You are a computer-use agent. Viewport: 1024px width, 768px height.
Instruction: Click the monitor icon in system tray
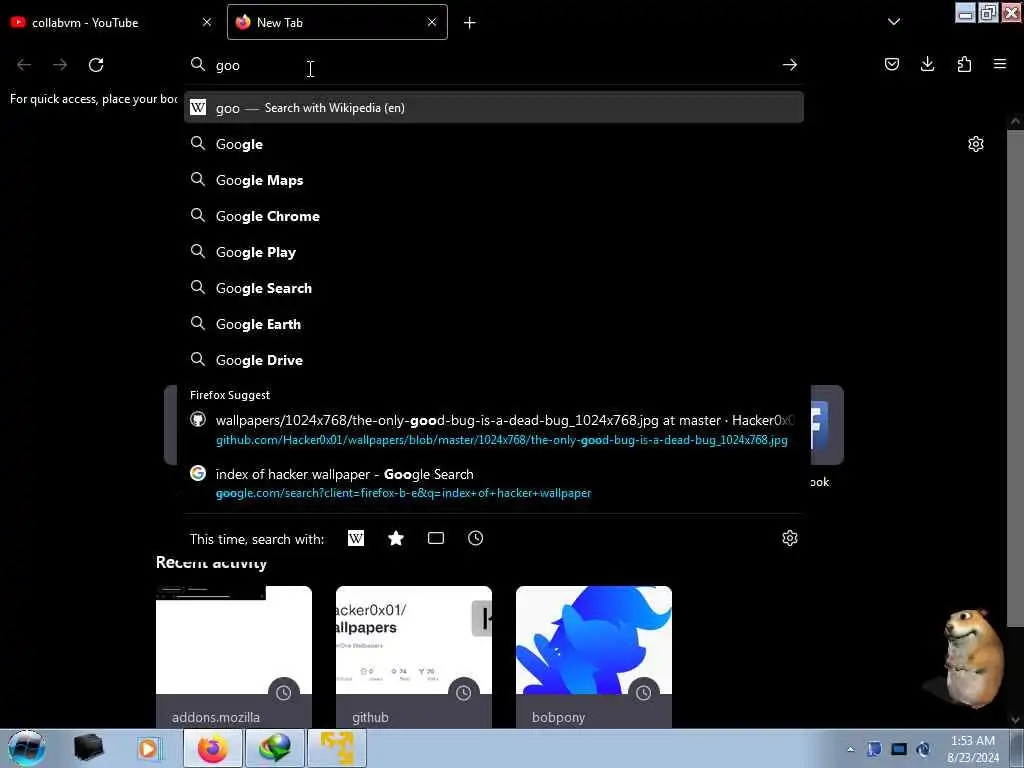click(x=899, y=749)
